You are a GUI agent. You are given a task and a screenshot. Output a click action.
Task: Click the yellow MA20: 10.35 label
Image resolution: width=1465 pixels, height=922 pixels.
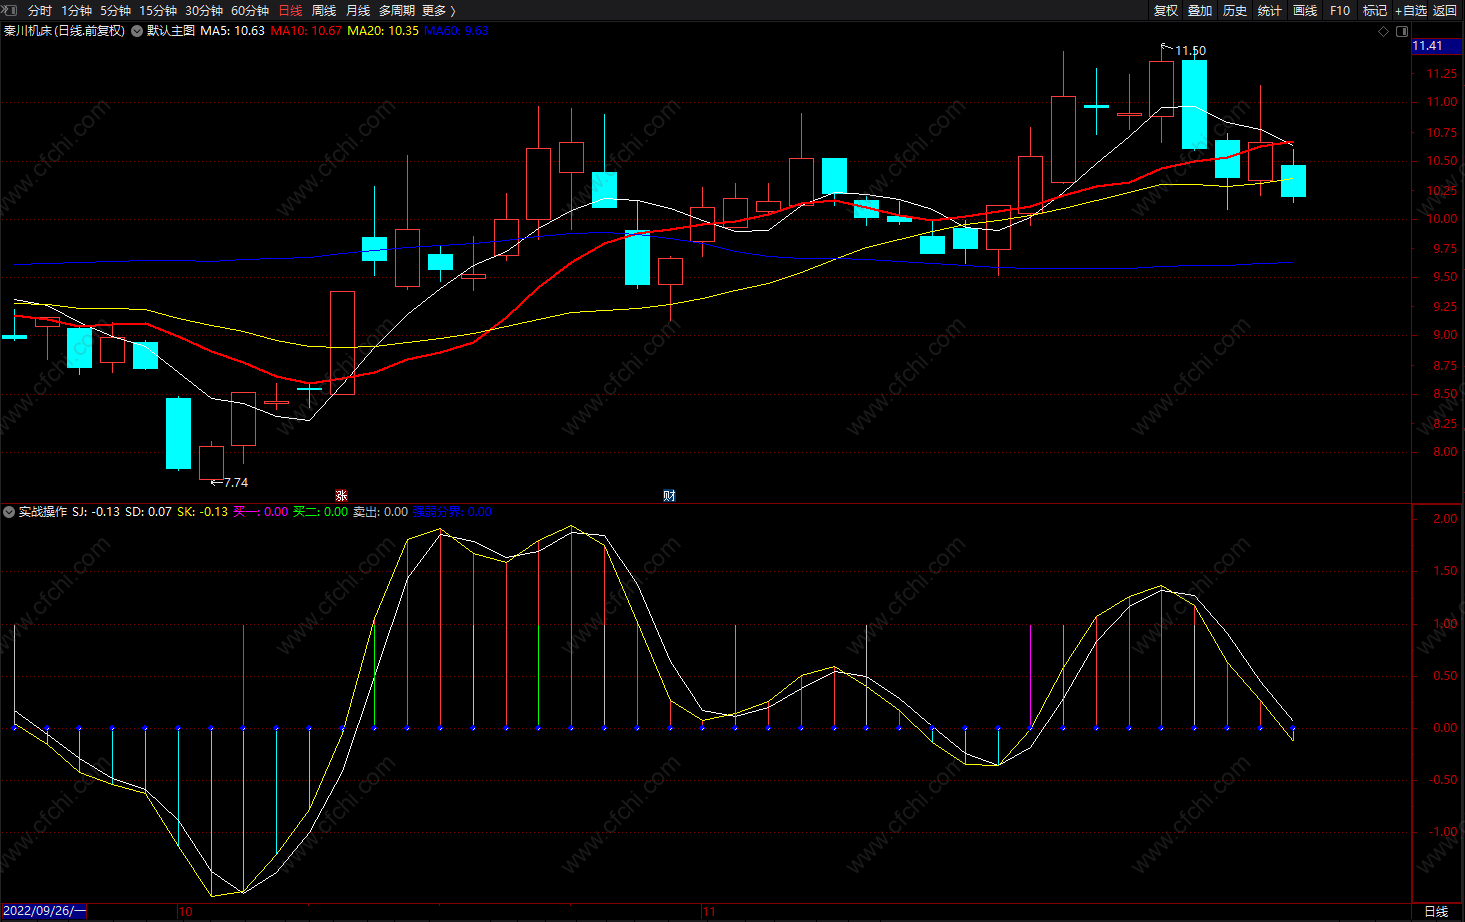(383, 31)
